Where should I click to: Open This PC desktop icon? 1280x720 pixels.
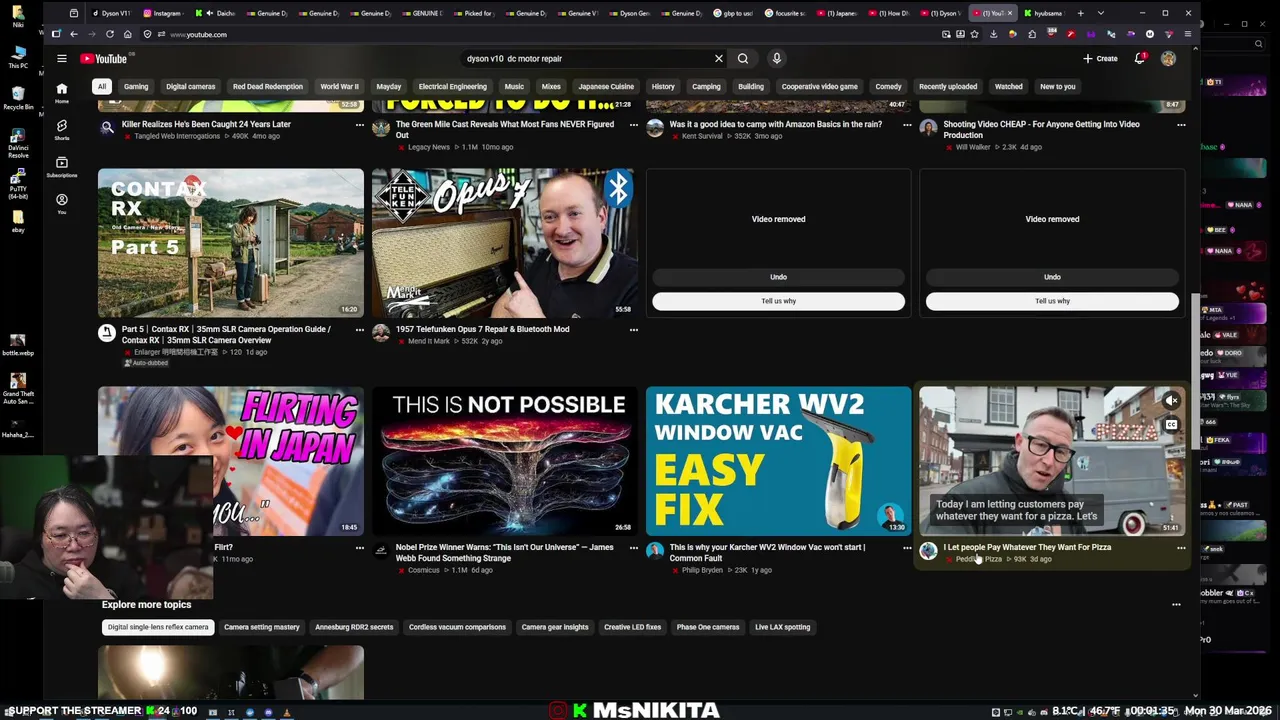pos(17,56)
